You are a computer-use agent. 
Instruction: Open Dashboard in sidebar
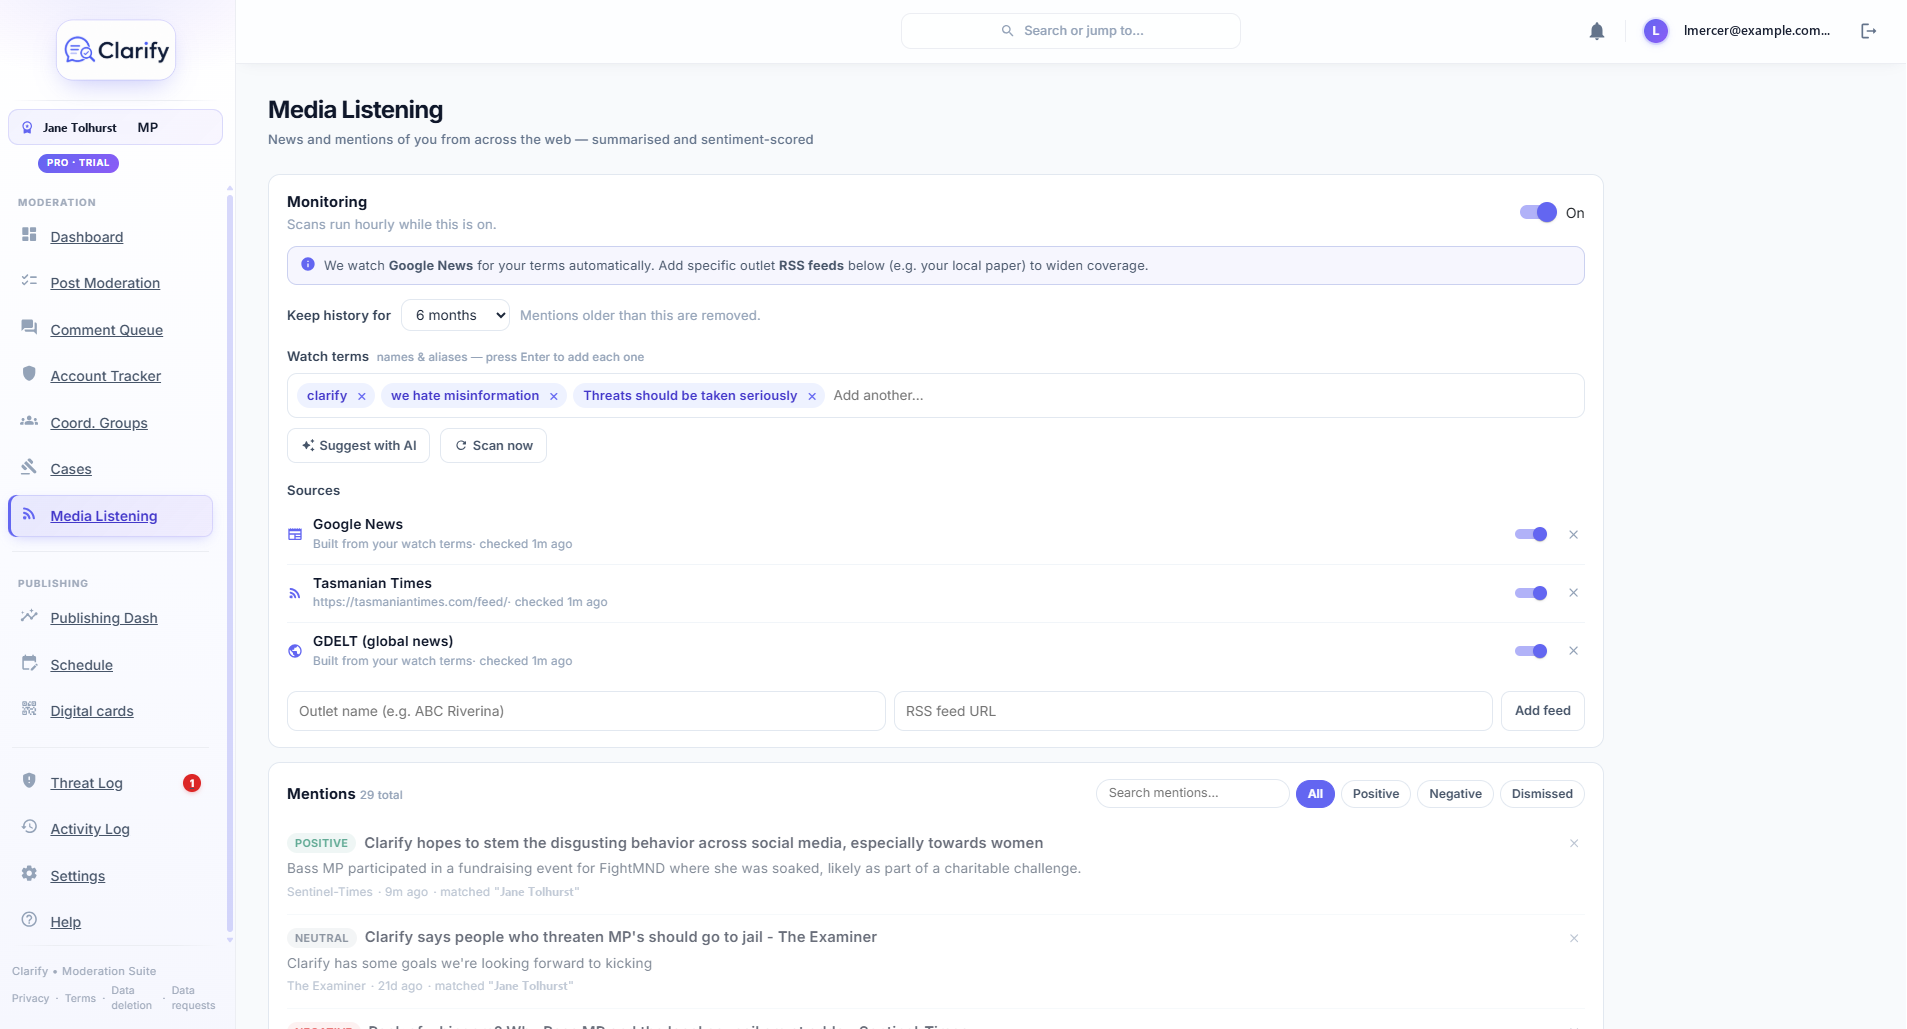pyautogui.click(x=87, y=237)
